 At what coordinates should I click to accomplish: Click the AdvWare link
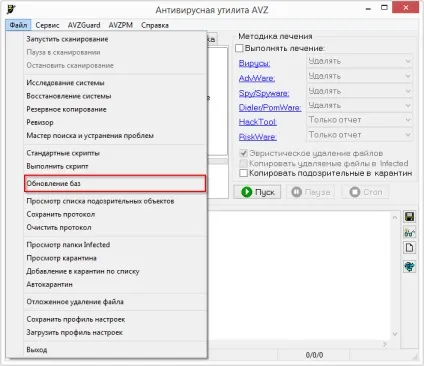[257, 78]
